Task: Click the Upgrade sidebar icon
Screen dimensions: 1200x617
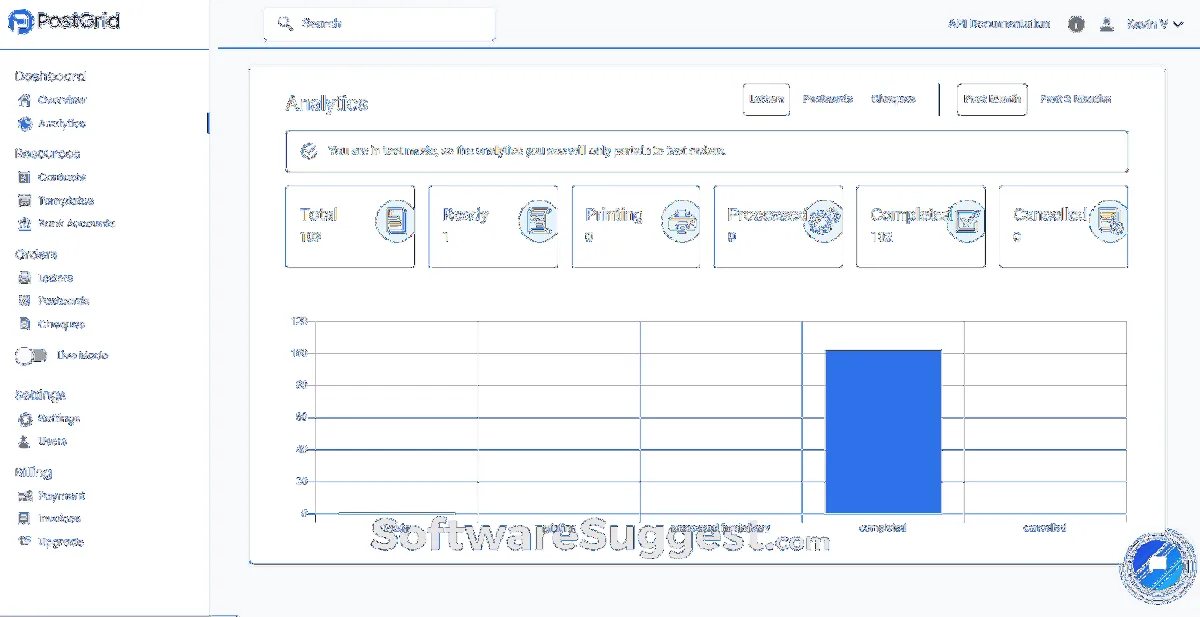Action: click(25, 542)
